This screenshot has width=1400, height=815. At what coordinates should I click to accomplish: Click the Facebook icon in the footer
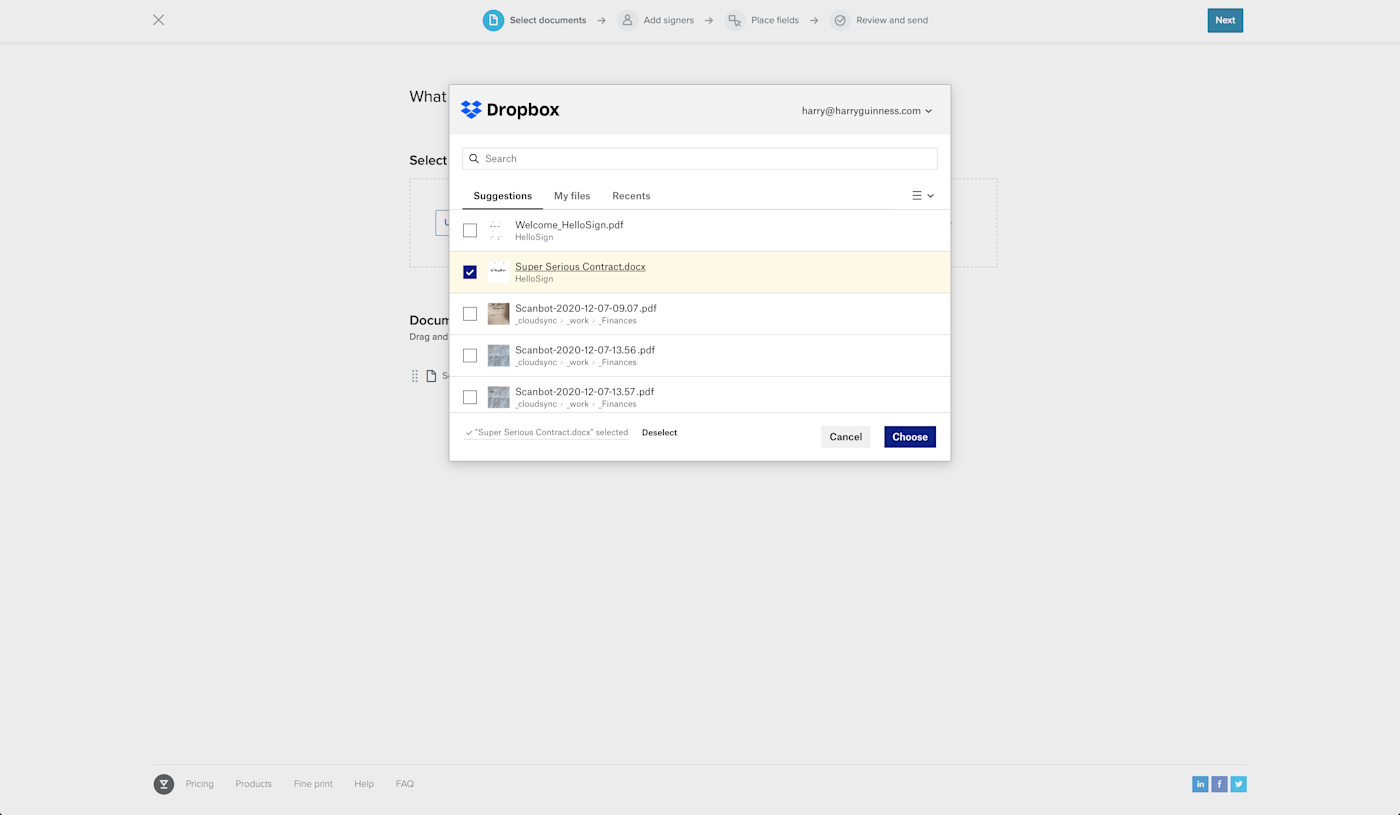(1219, 784)
